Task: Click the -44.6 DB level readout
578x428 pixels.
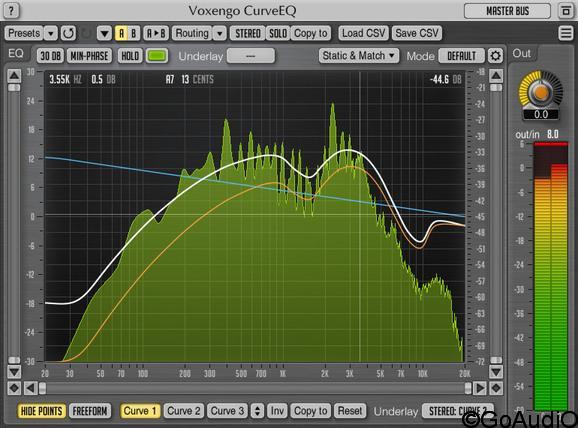Action: pos(445,79)
